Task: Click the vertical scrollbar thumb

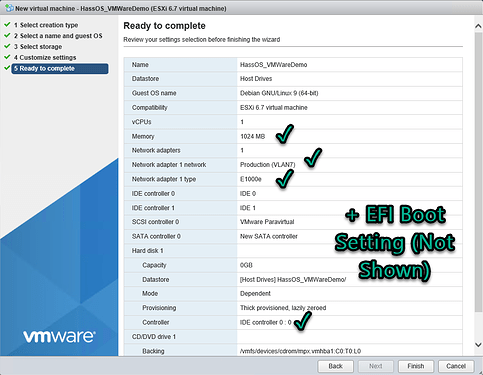Action: pos(478,172)
